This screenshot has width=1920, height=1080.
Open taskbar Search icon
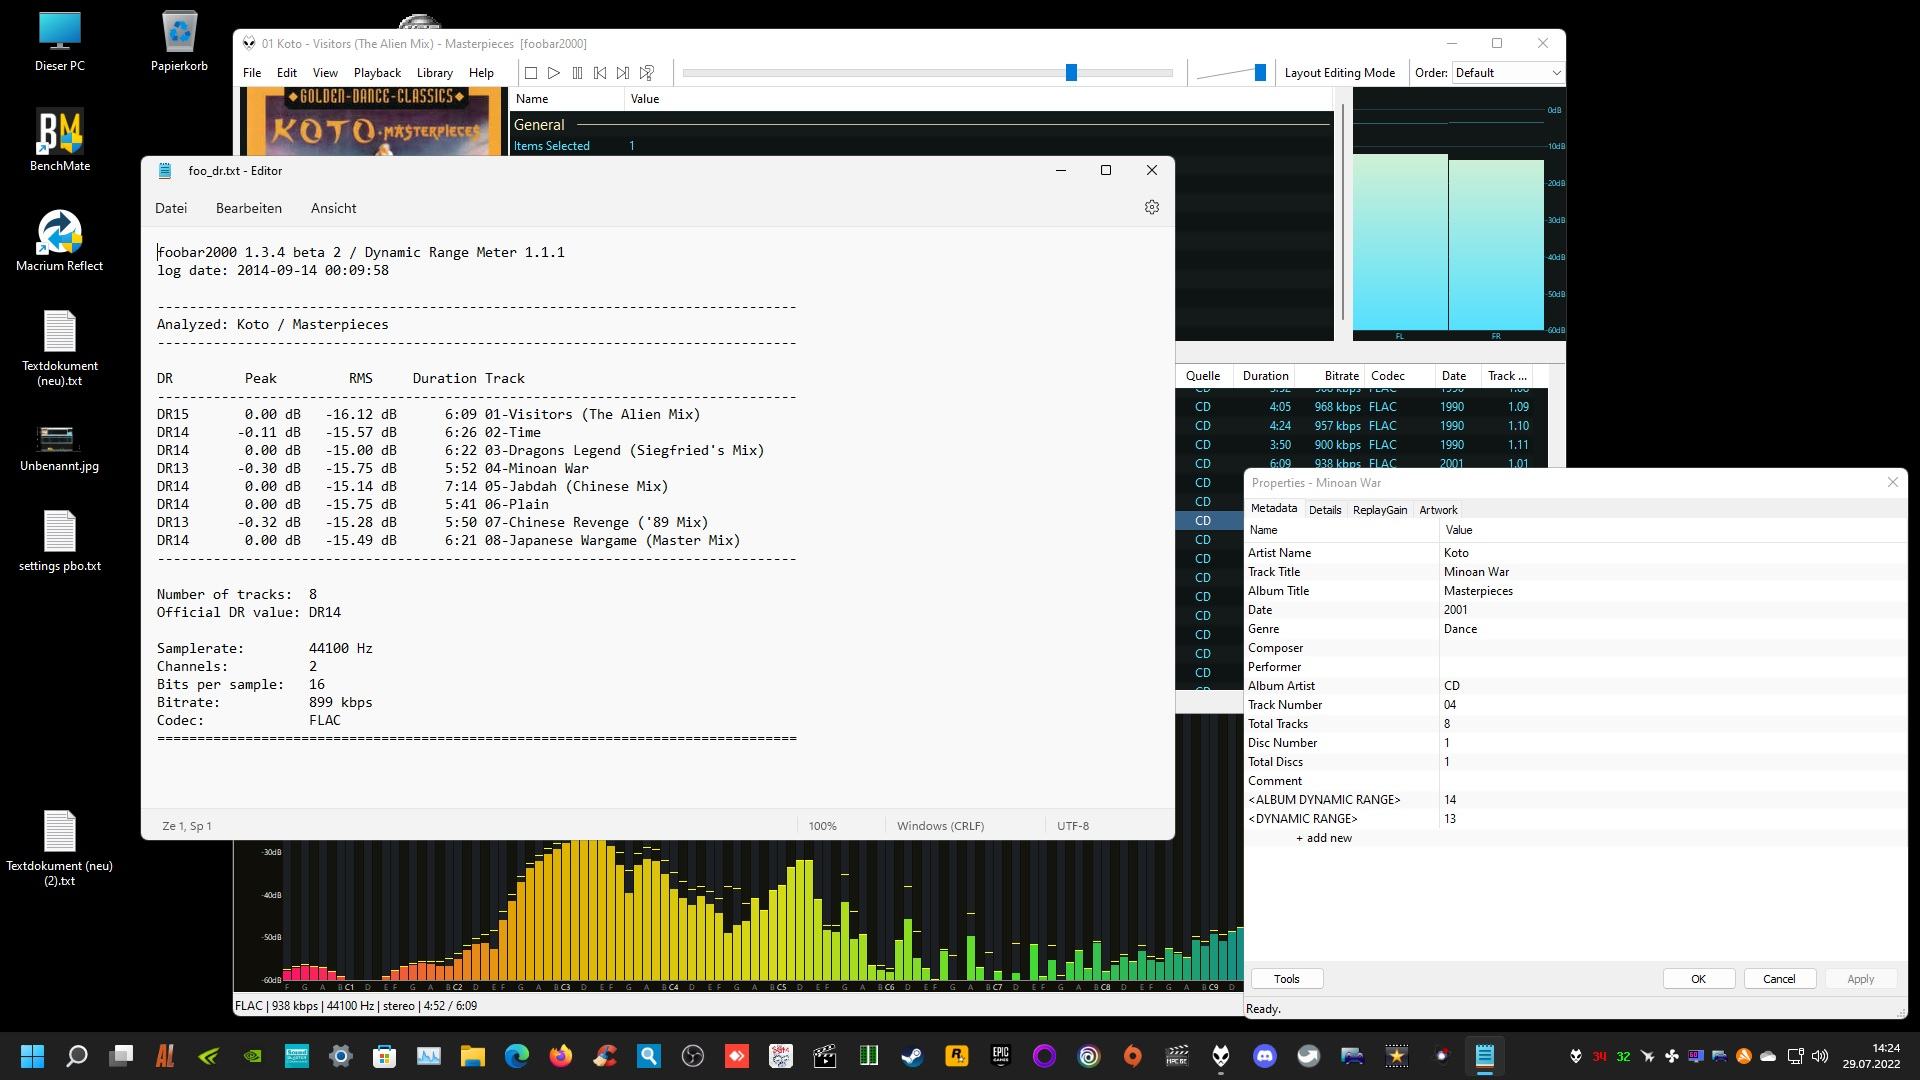pos(76,1056)
